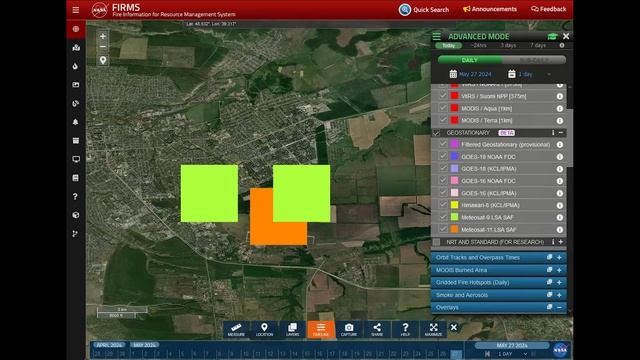
Task: Select the Today time range tab
Action: (449, 45)
